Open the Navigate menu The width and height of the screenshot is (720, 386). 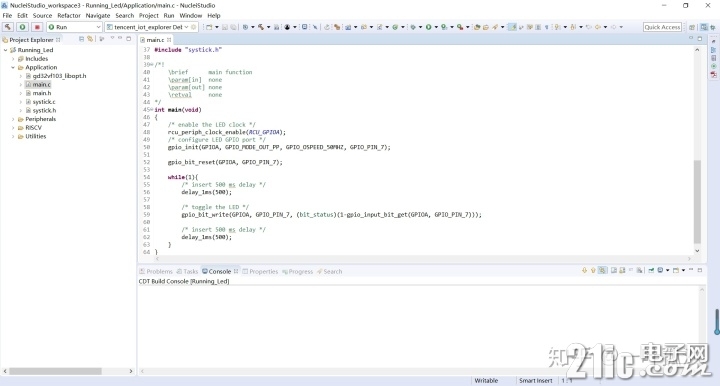pos(98,15)
